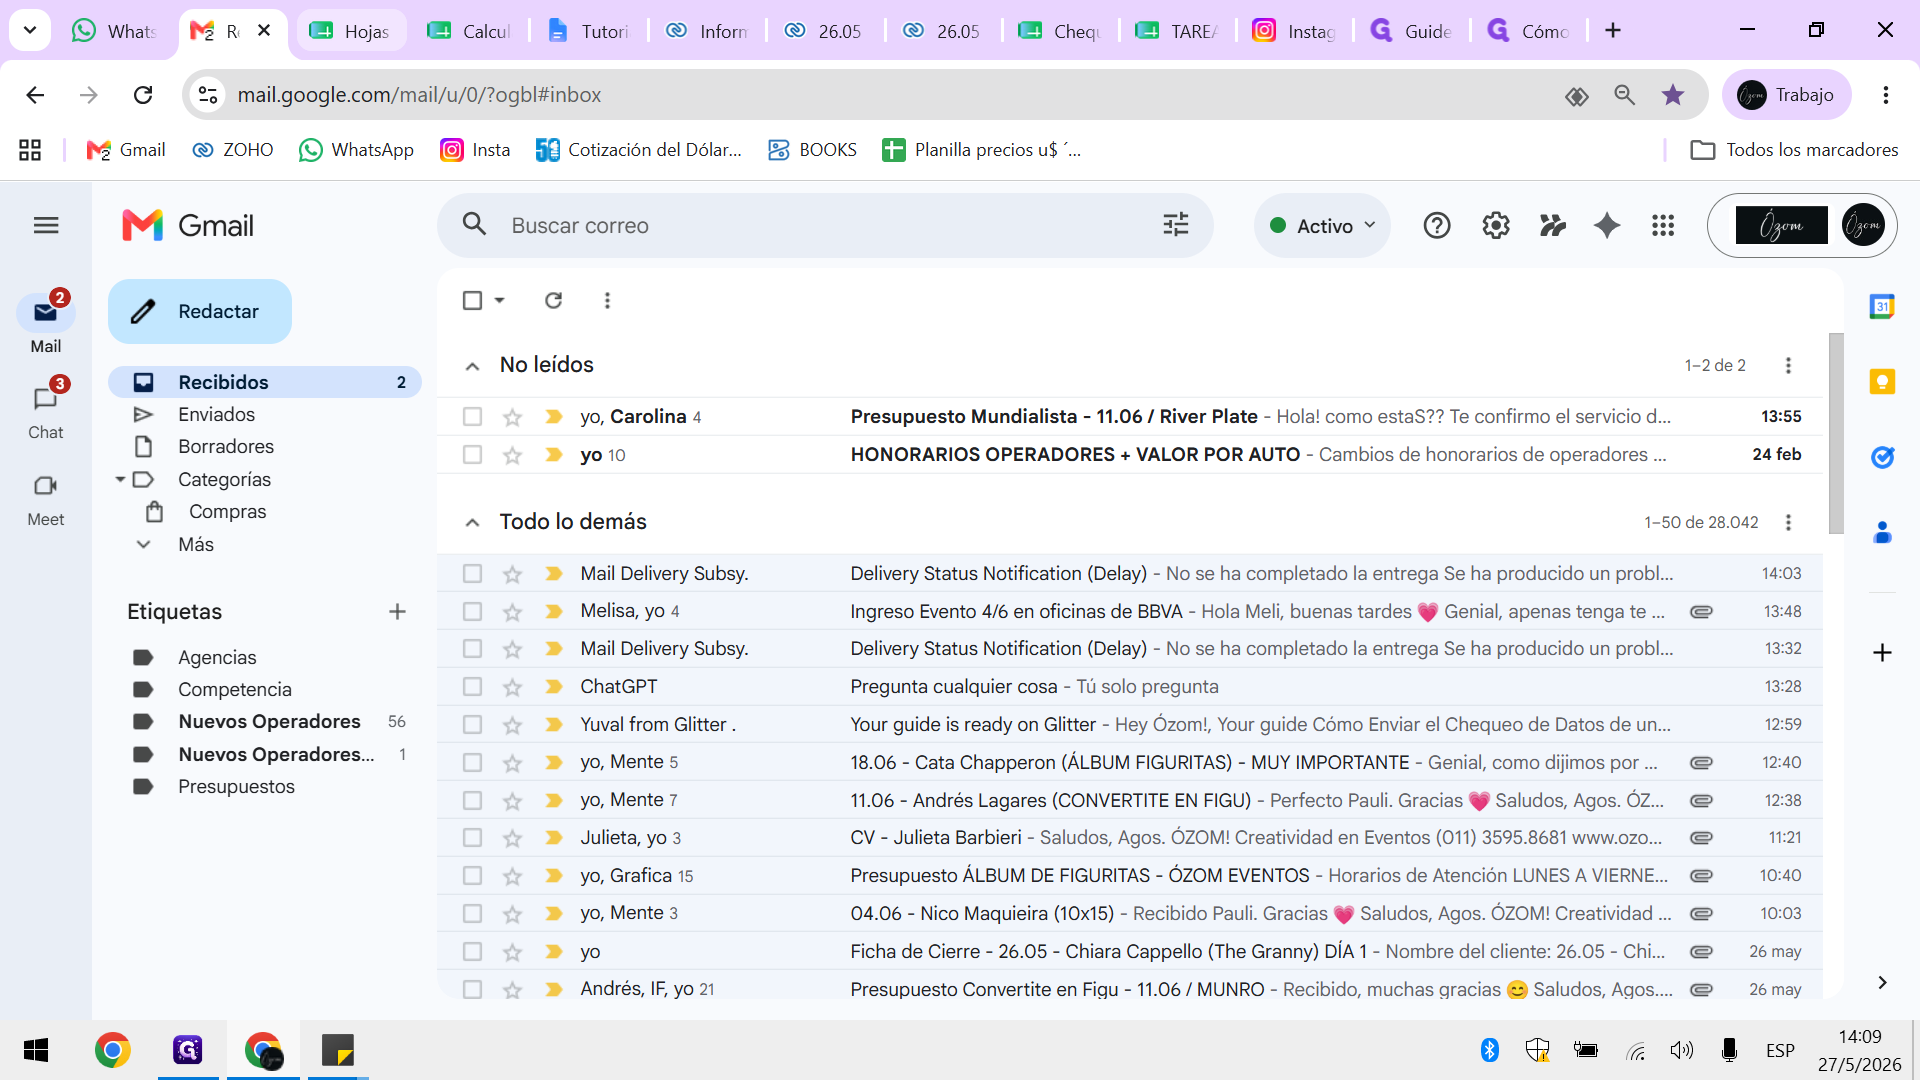Check the Ficha de Cierre email checkbox
This screenshot has width=1920, height=1080.
click(x=472, y=952)
